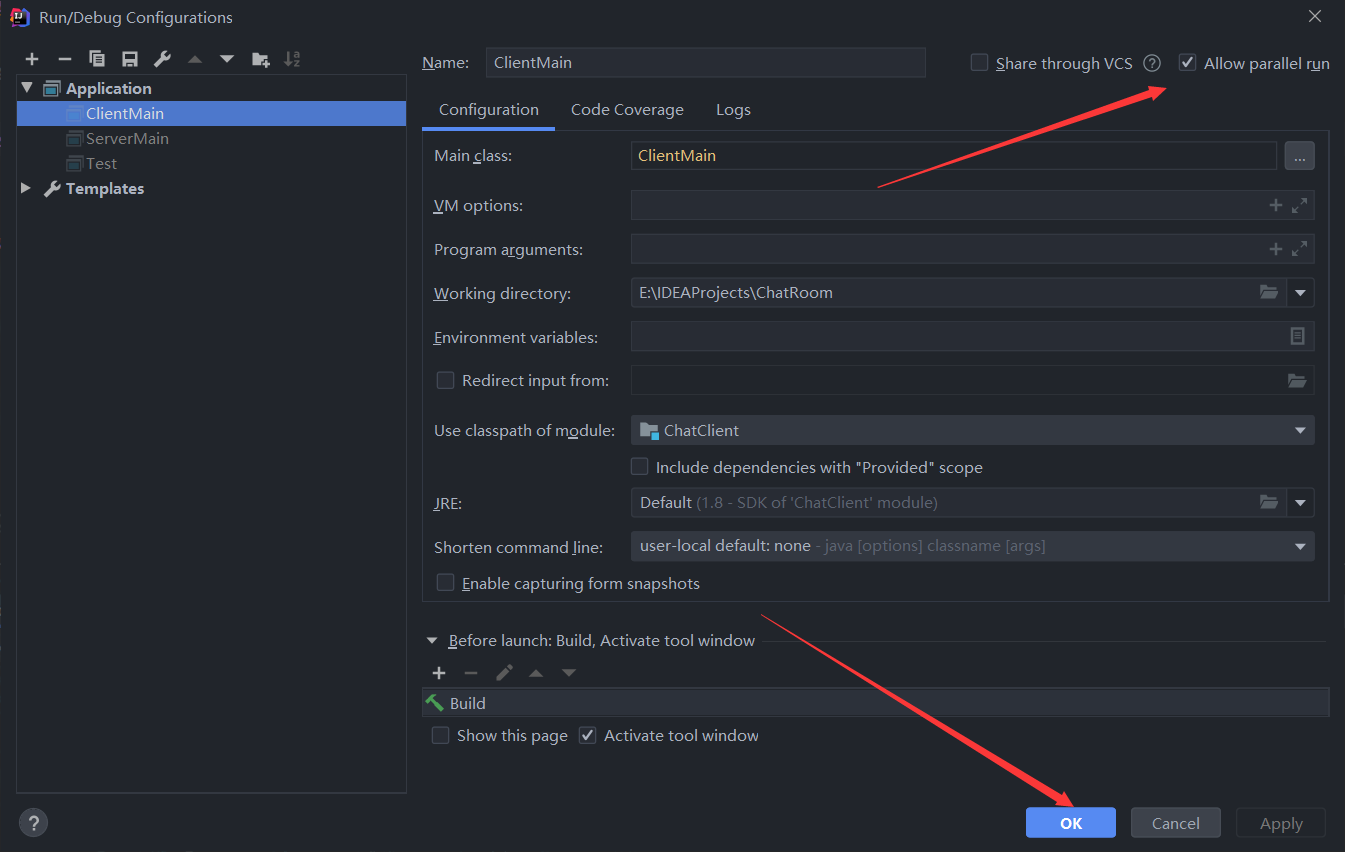Select the Build task row

tap(876, 703)
